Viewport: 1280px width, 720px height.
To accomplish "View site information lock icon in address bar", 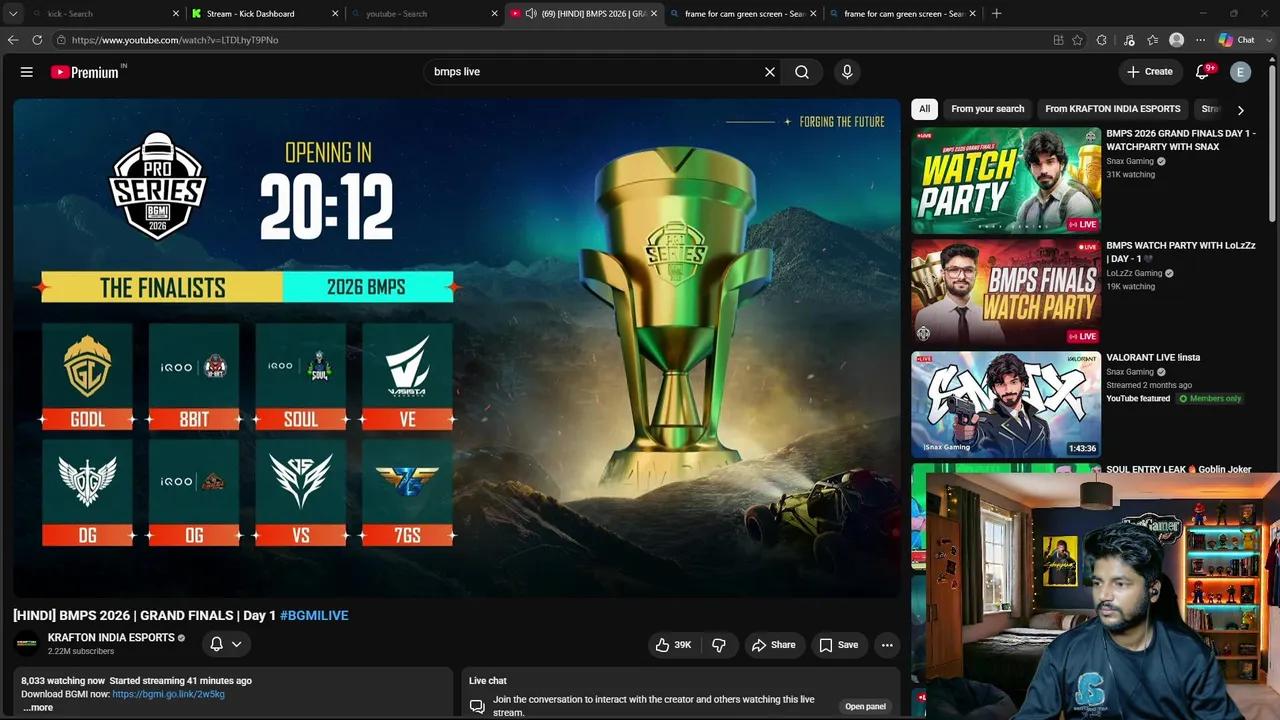I will pos(61,40).
